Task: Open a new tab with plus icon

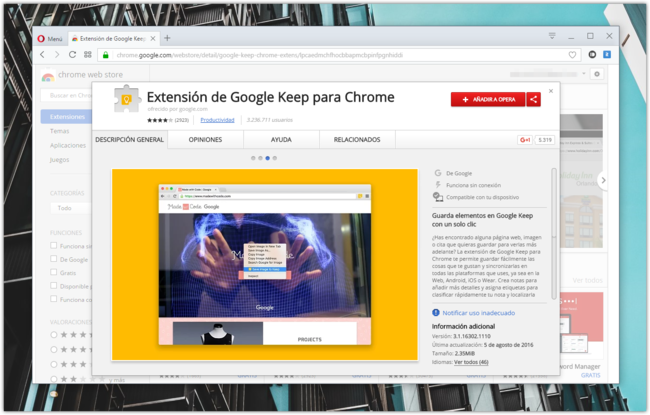Action: [x=167, y=38]
